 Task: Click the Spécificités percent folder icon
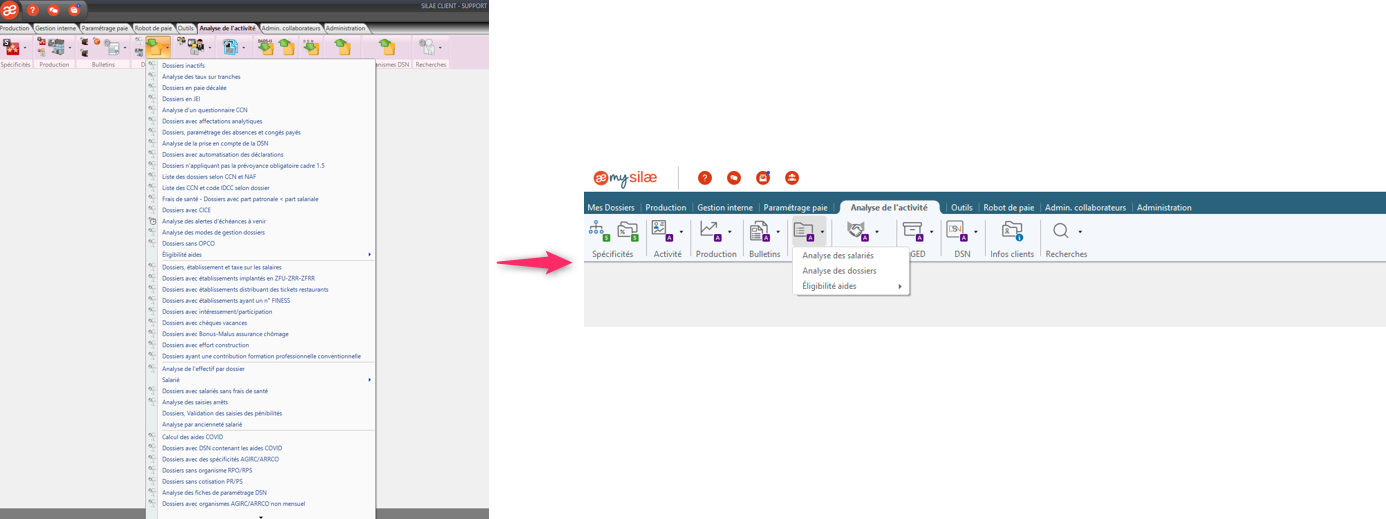[628, 231]
